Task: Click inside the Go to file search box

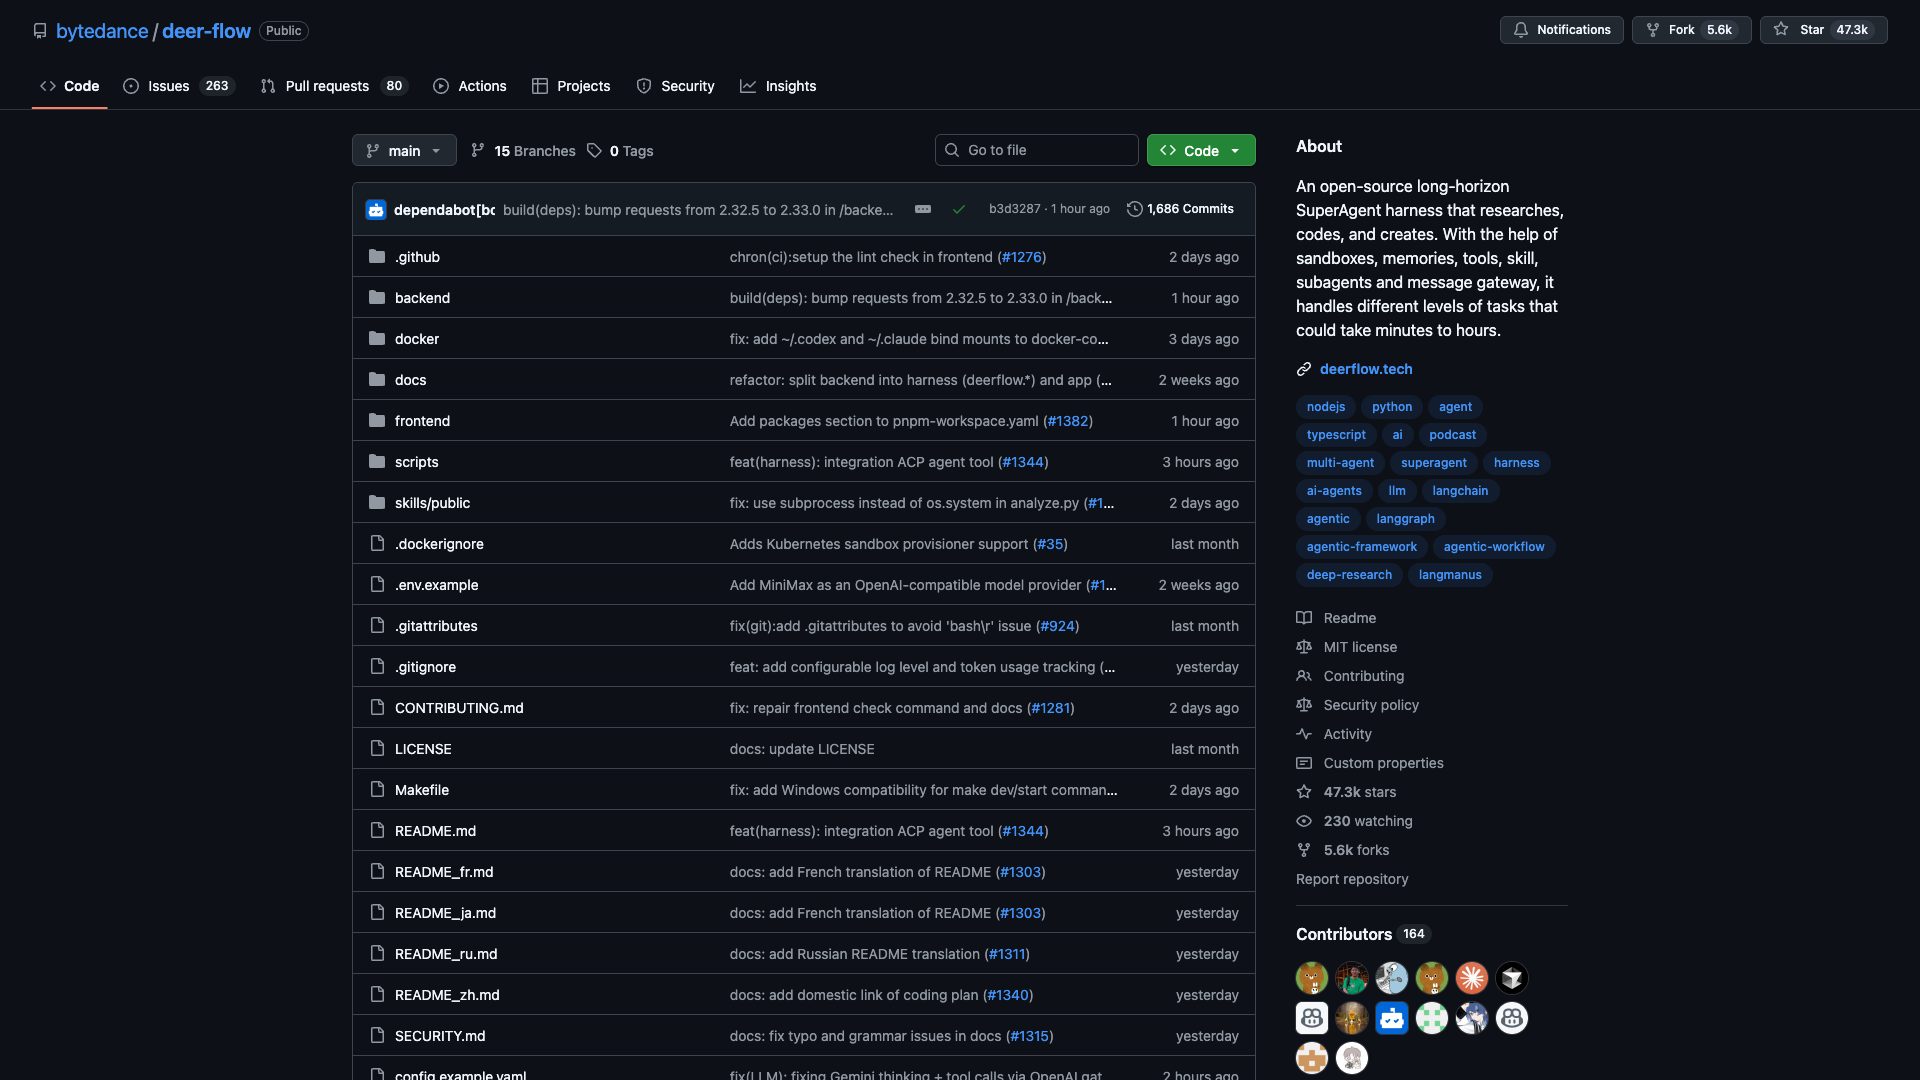Action: tap(1036, 150)
